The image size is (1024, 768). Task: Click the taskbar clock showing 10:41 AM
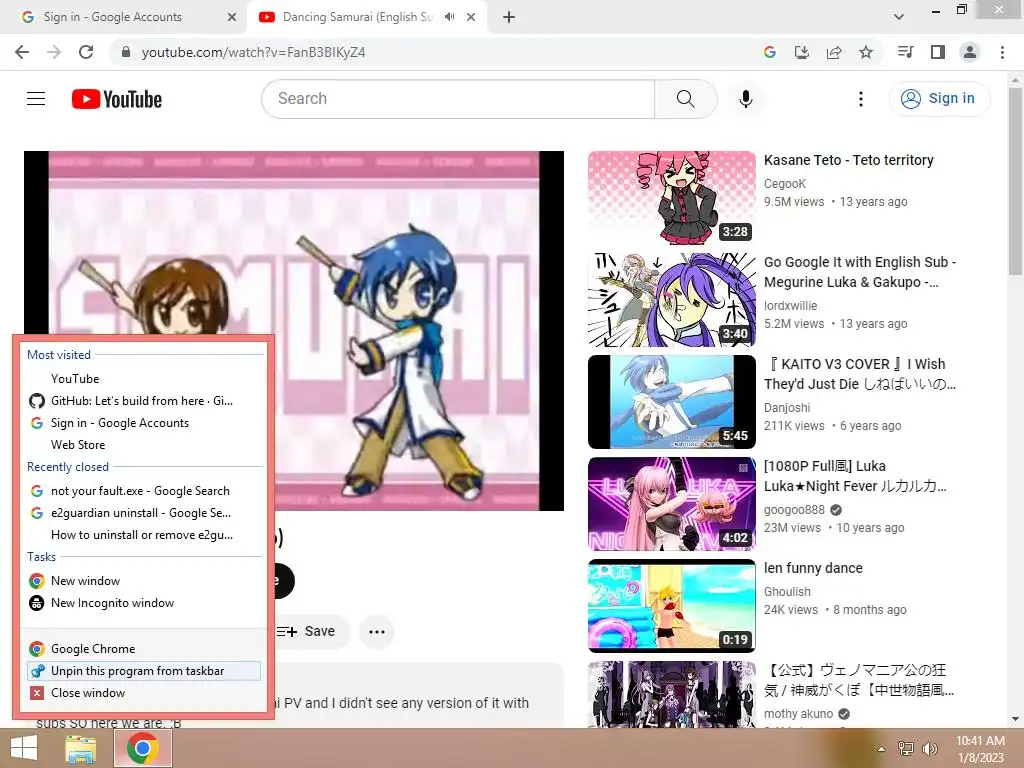pyautogui.click(x=980, y=749)
